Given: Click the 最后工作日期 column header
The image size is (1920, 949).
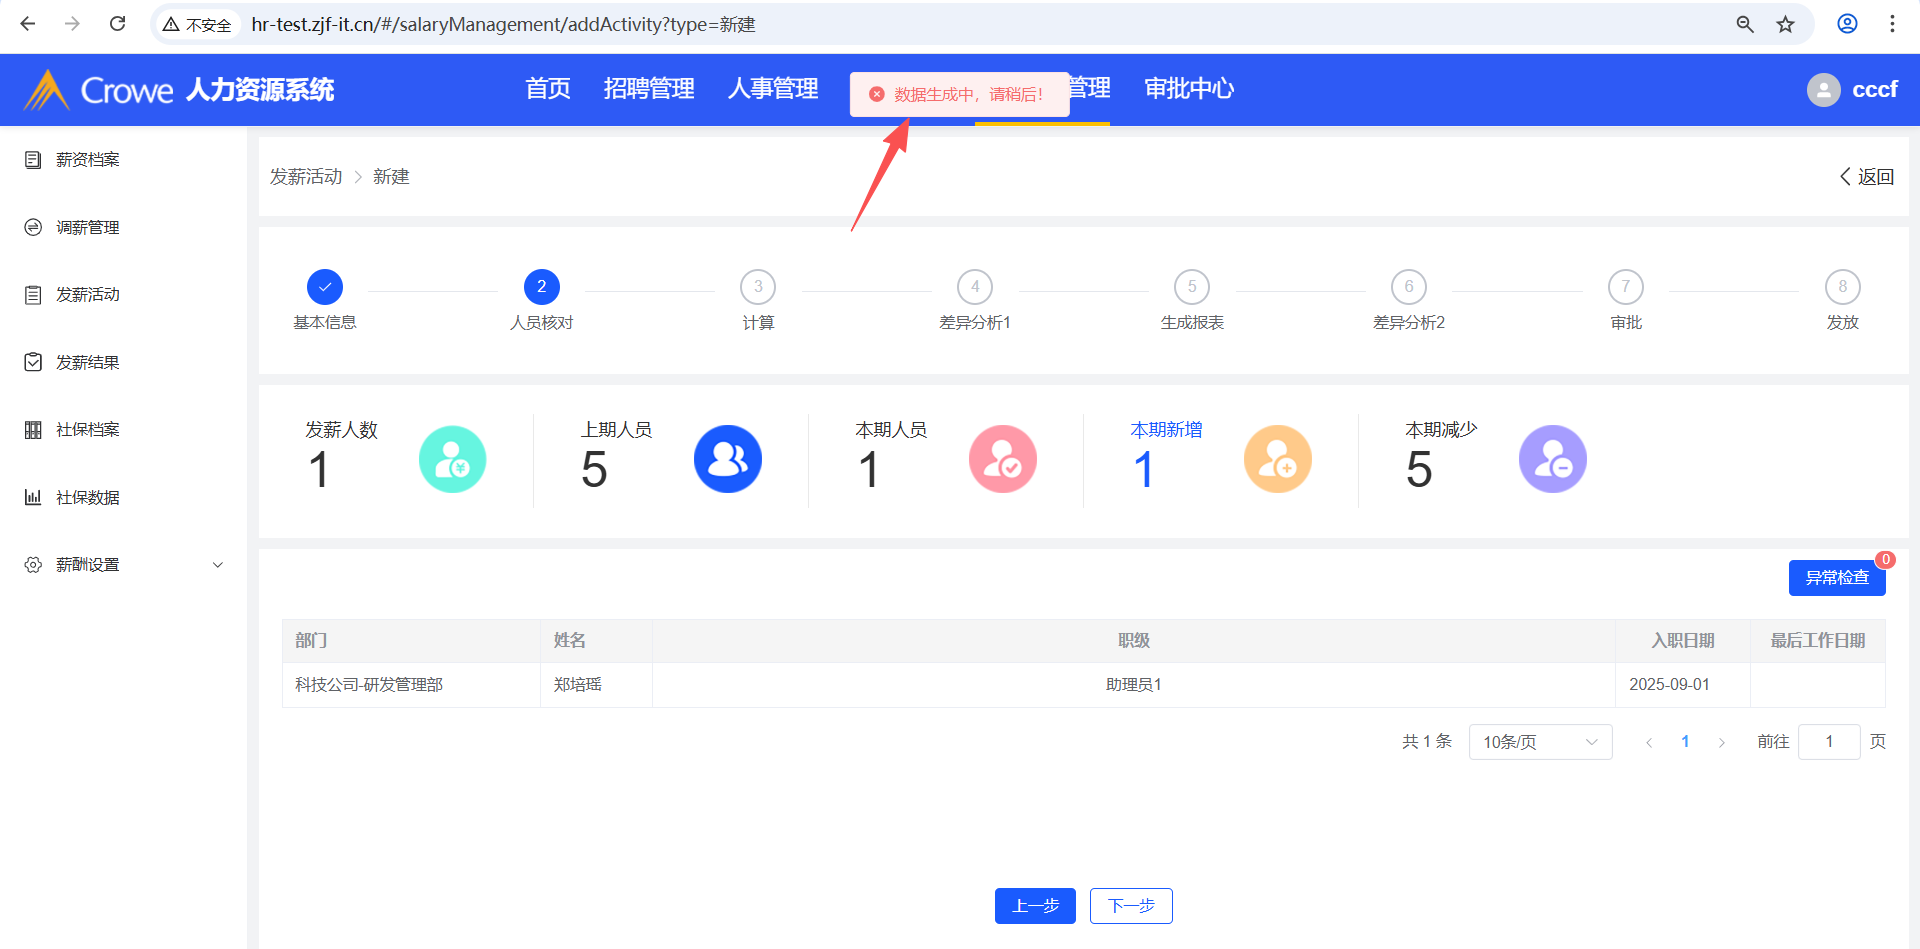Looking at the screenshot, I should [x=1818, y=641].
